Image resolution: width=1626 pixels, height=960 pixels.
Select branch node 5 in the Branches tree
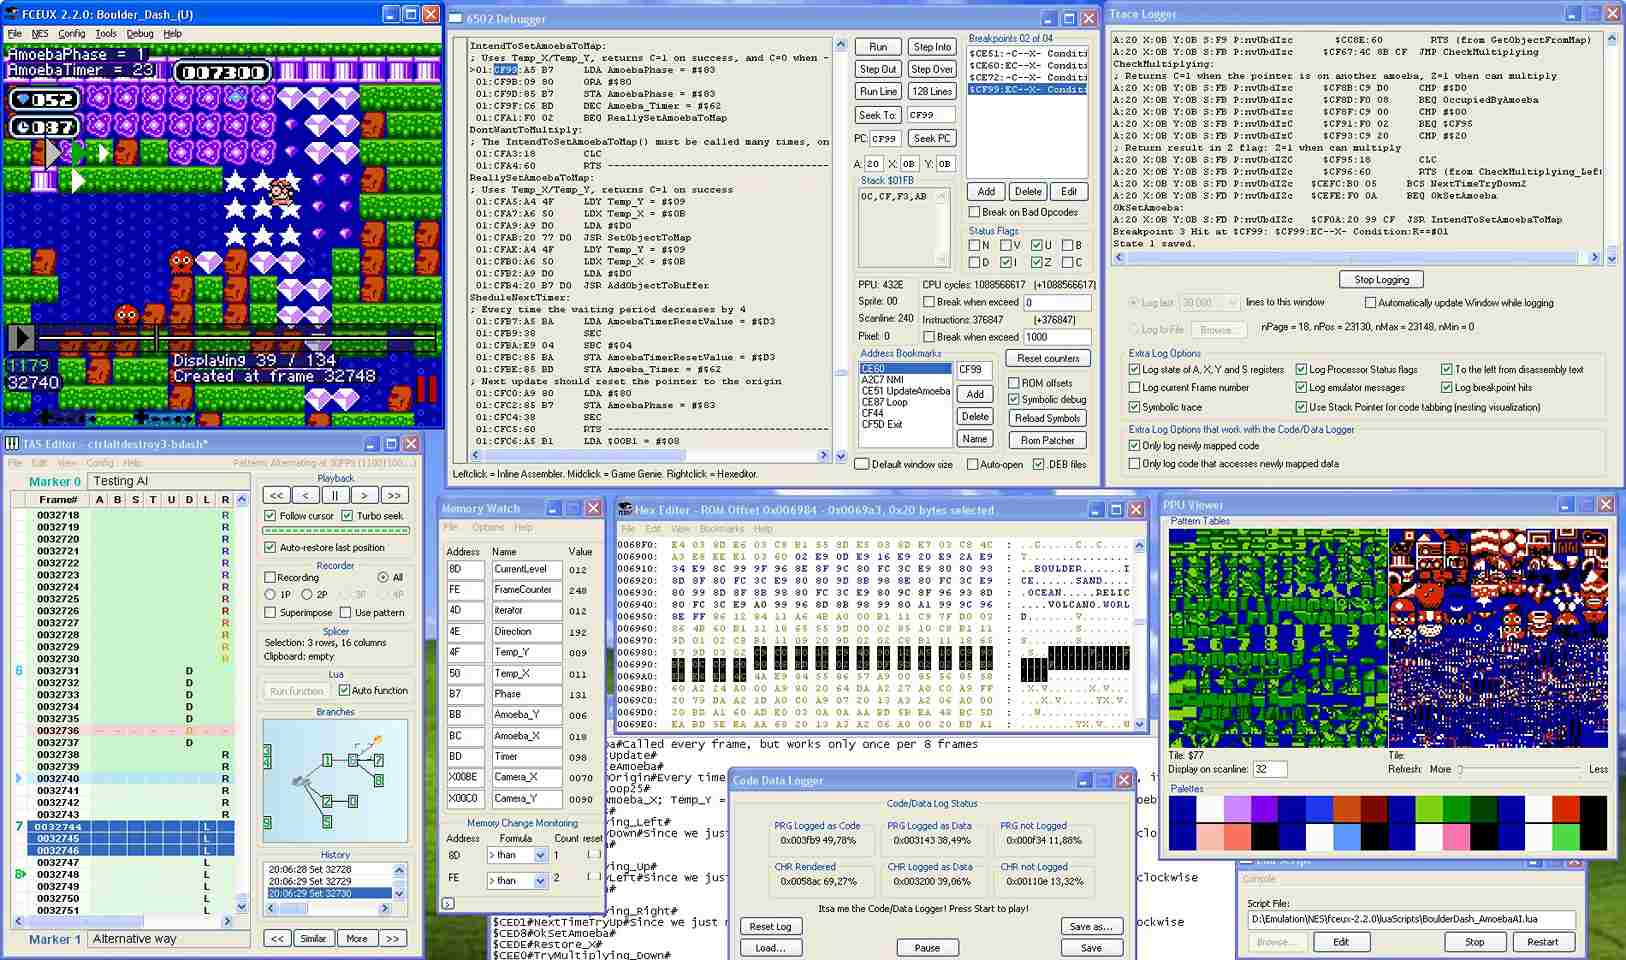(x=327, y=822)
